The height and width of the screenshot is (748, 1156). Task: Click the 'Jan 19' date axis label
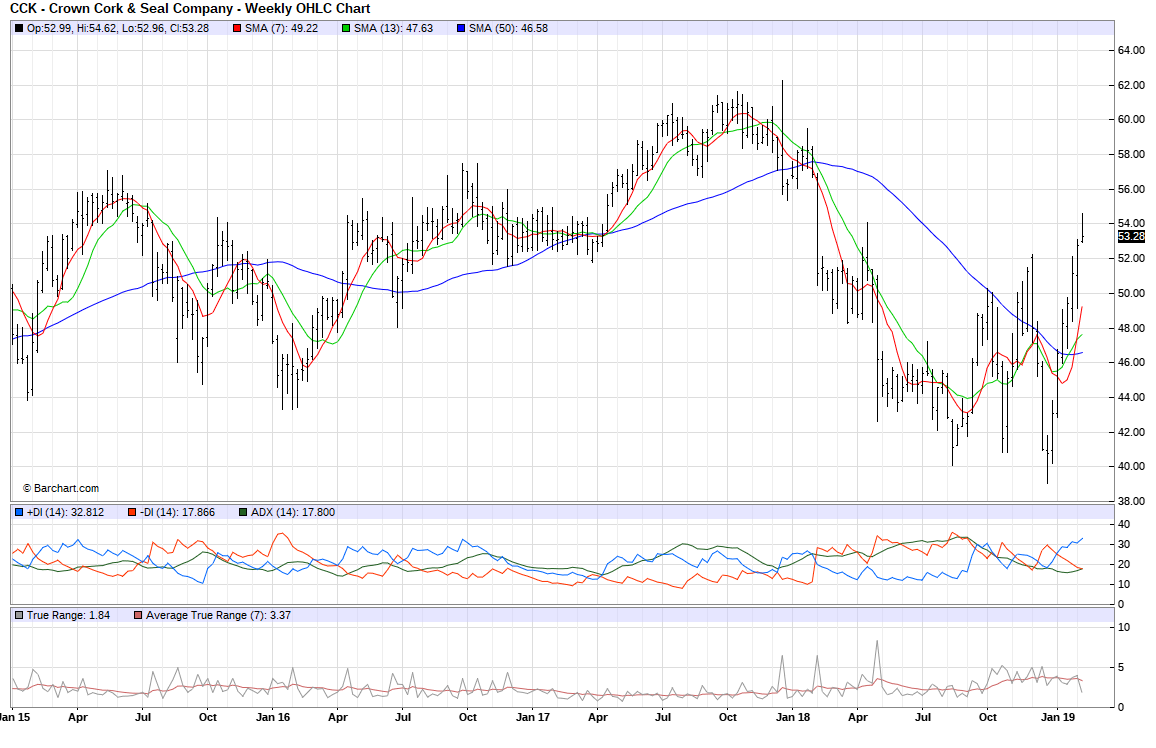[x=1057, y=717]
